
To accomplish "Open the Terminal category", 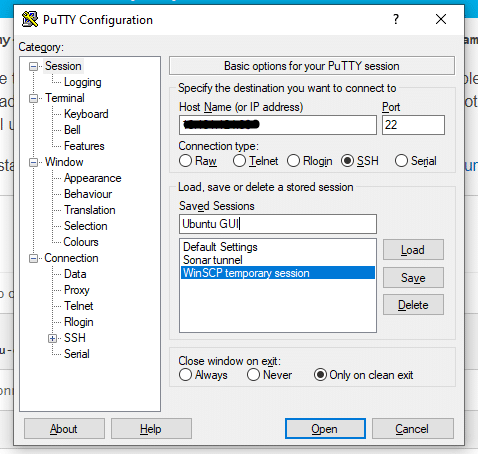I will 65,98.
